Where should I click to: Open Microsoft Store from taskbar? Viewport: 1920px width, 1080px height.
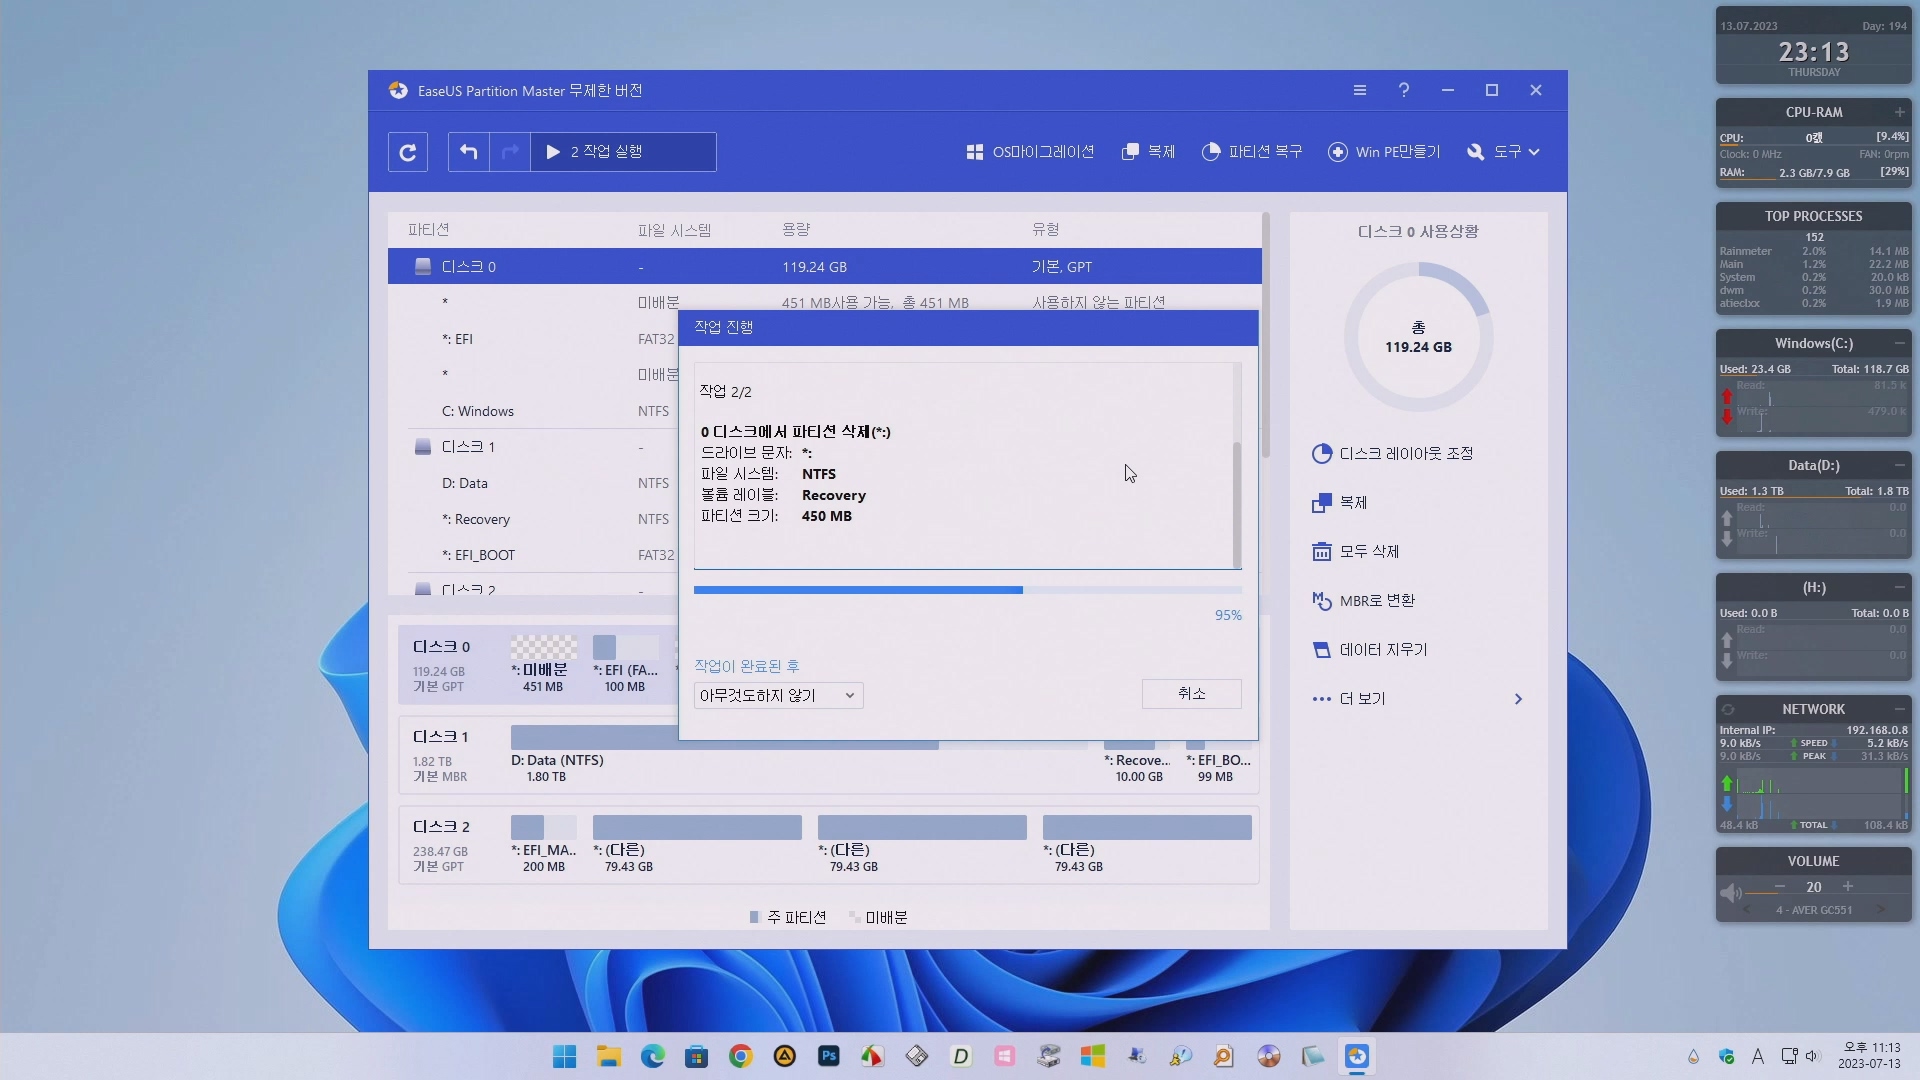tap(697, 1056)
